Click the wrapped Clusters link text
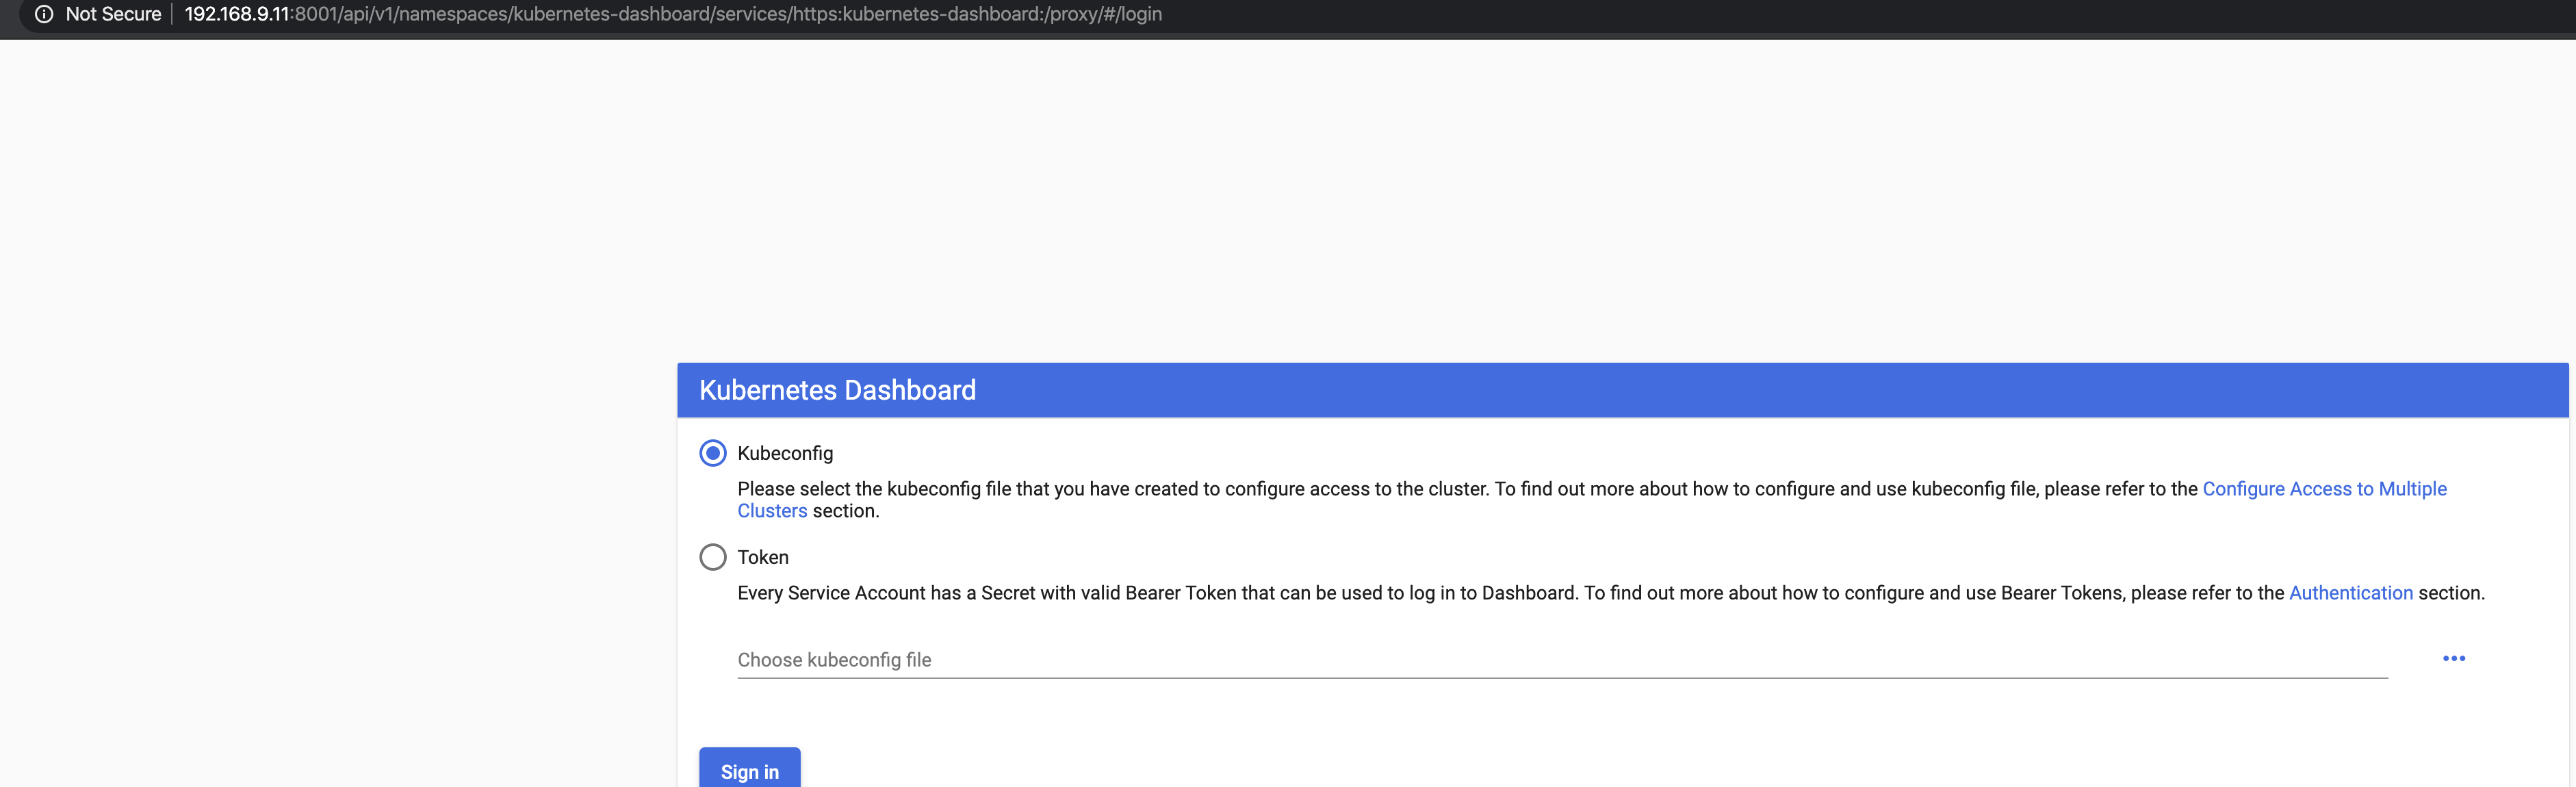This screenshot has height=787, width=2576. click(772, 511)
